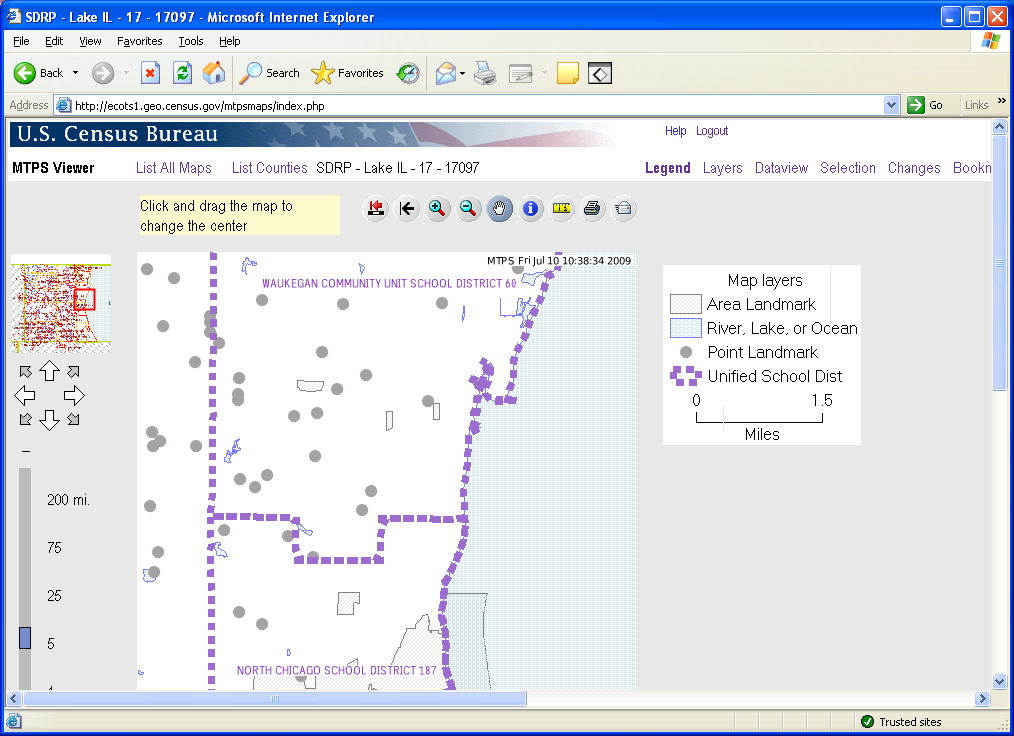Click the map printer icon
The width and height of the screenshot is (1014, 736).
click(x=593, y=208)
